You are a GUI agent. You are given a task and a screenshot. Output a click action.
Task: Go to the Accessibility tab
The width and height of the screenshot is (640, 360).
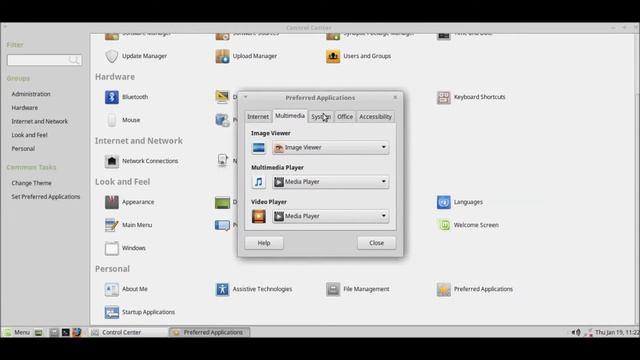[375, 117]
